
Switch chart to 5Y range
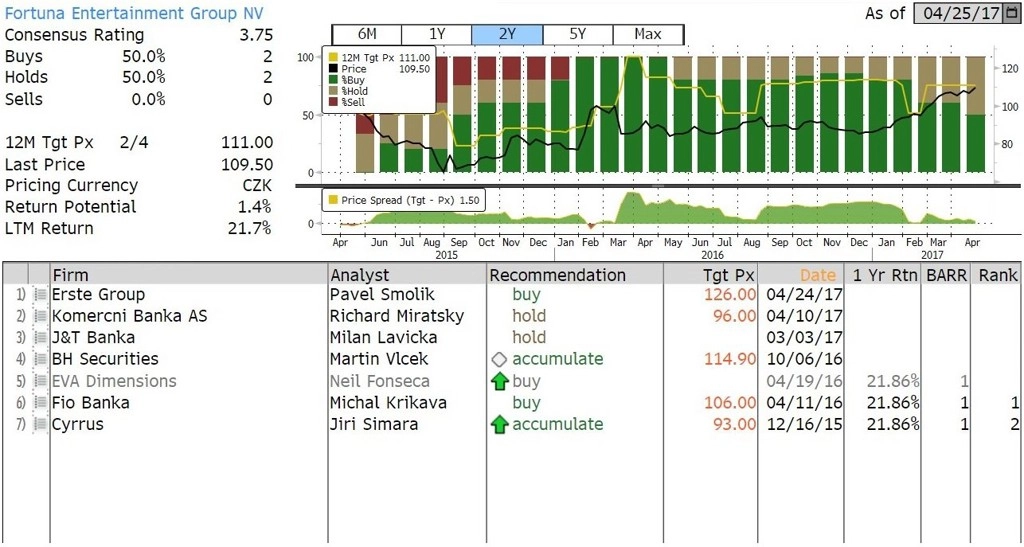pyautogui.click(x=578, y=34)
